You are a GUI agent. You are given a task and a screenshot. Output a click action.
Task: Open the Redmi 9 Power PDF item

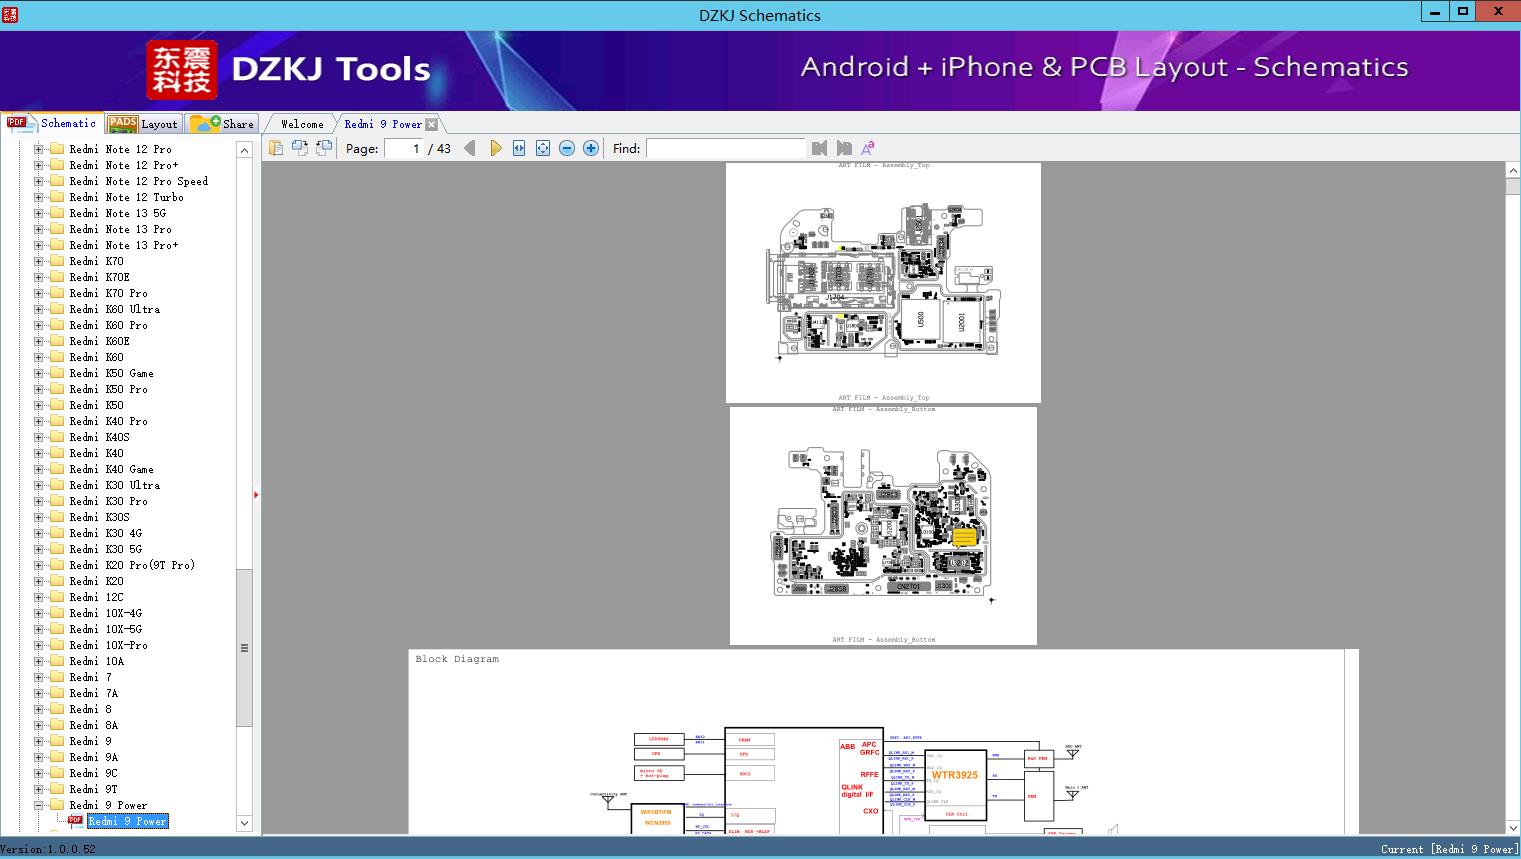128,821
